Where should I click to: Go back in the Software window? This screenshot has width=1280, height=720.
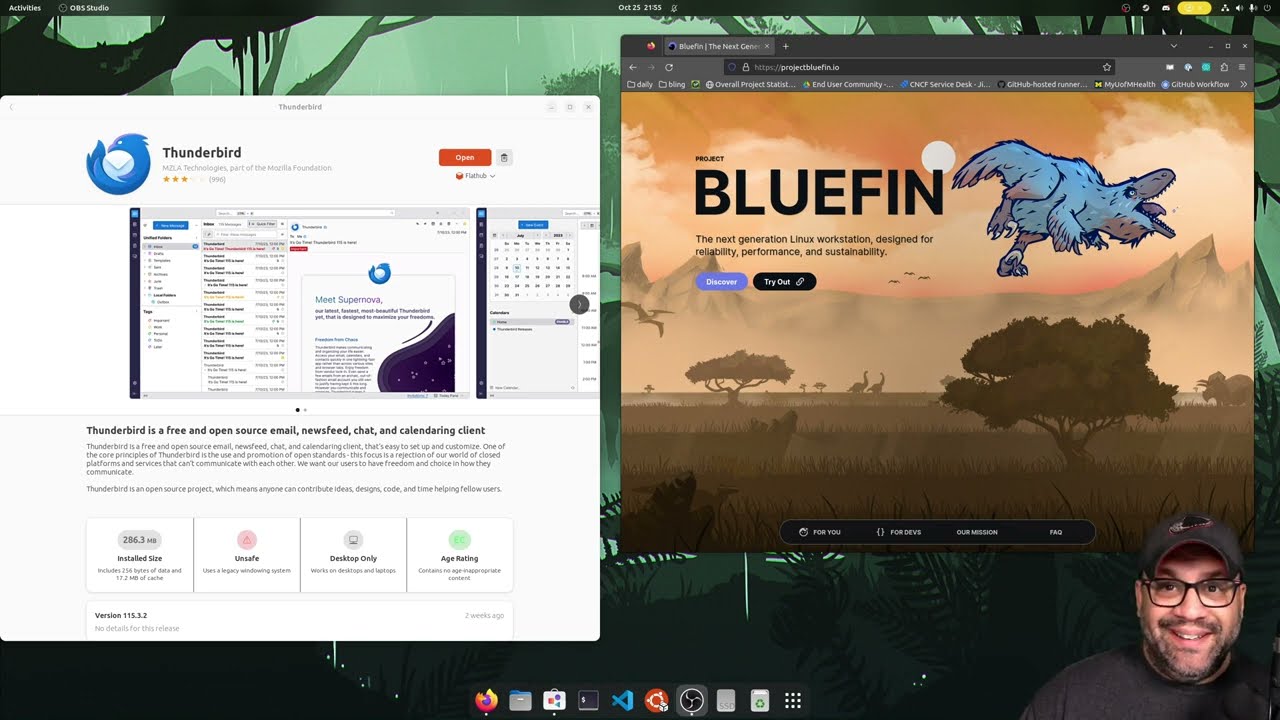[11, 107]
